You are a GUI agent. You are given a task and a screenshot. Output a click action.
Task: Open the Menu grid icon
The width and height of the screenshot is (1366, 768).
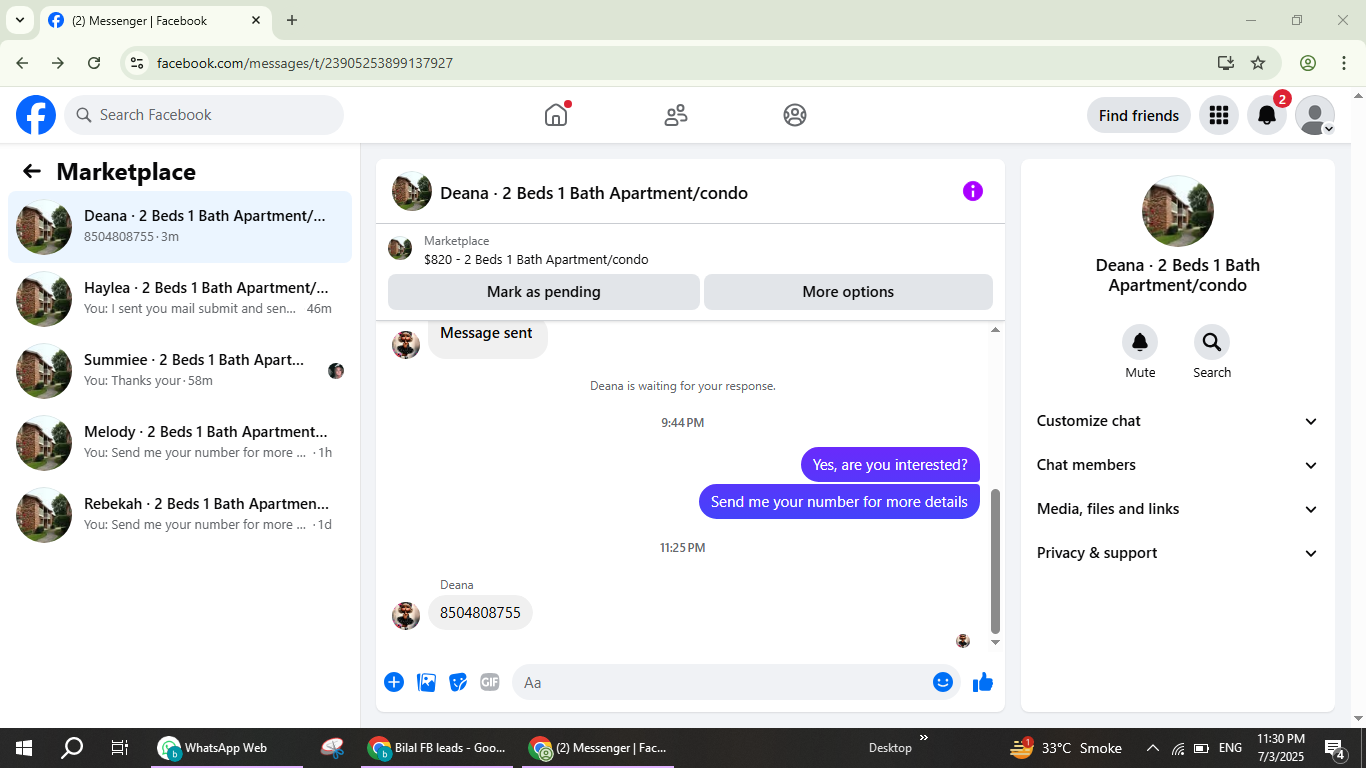pyautogui.click(x=1218, y=115)
